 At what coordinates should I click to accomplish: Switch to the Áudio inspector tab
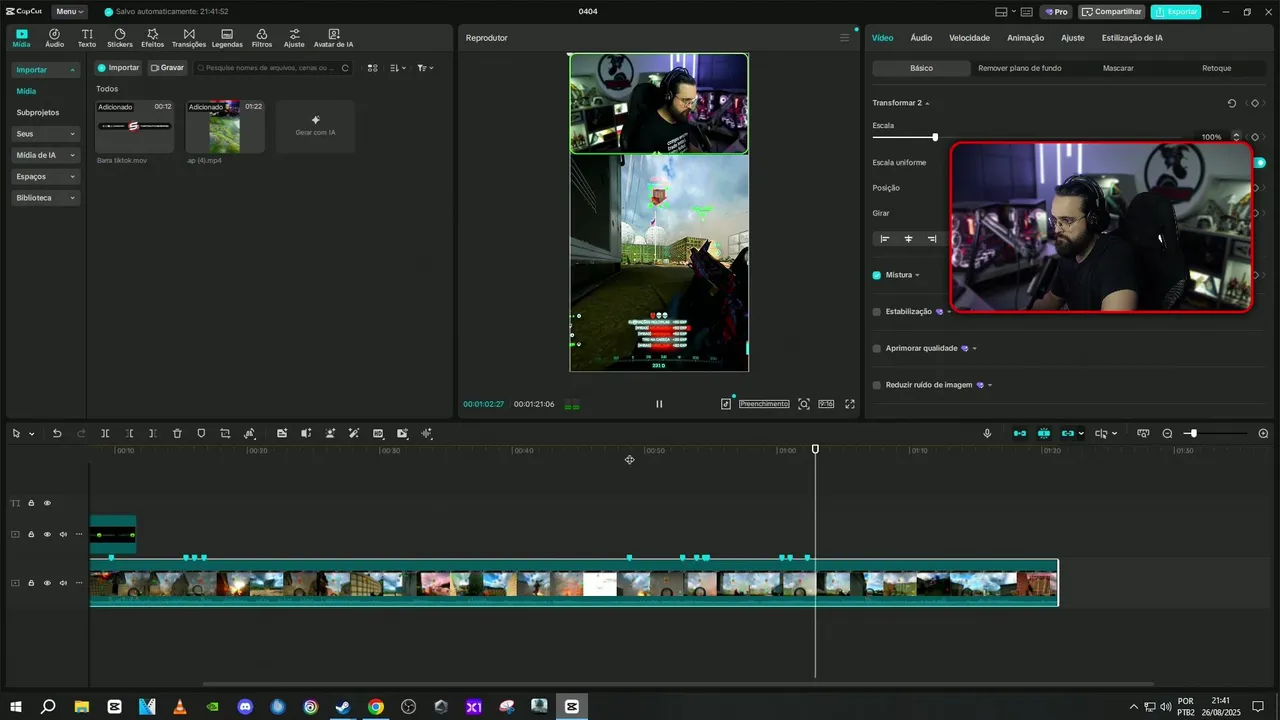[x=921, y=38]
